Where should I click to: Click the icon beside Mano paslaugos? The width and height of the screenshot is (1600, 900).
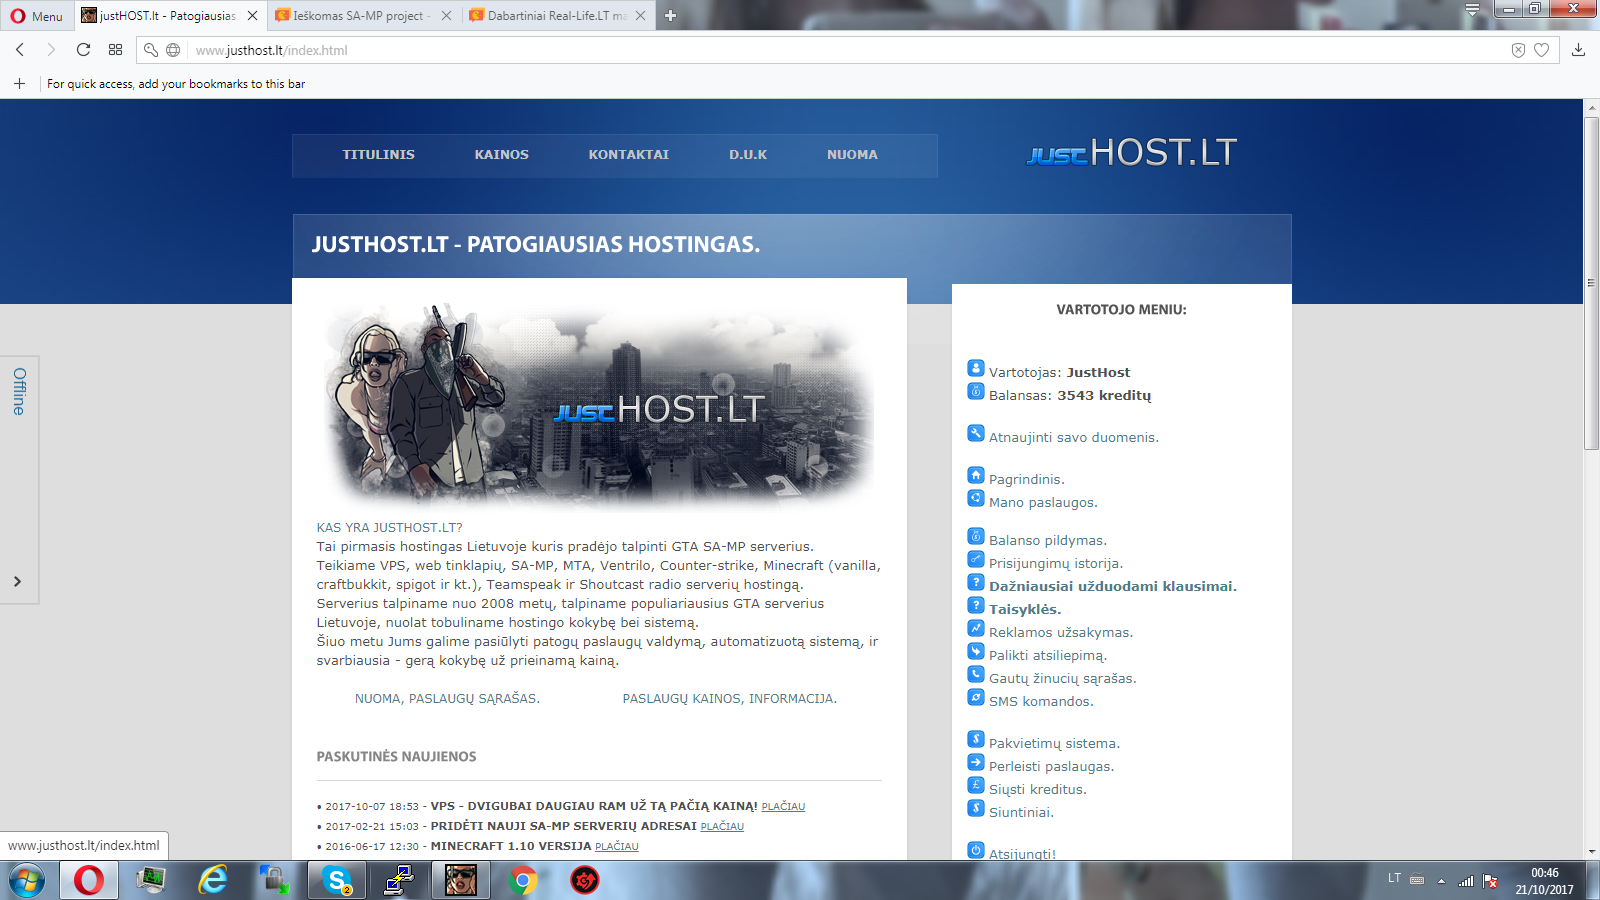(x=976, y=498)
